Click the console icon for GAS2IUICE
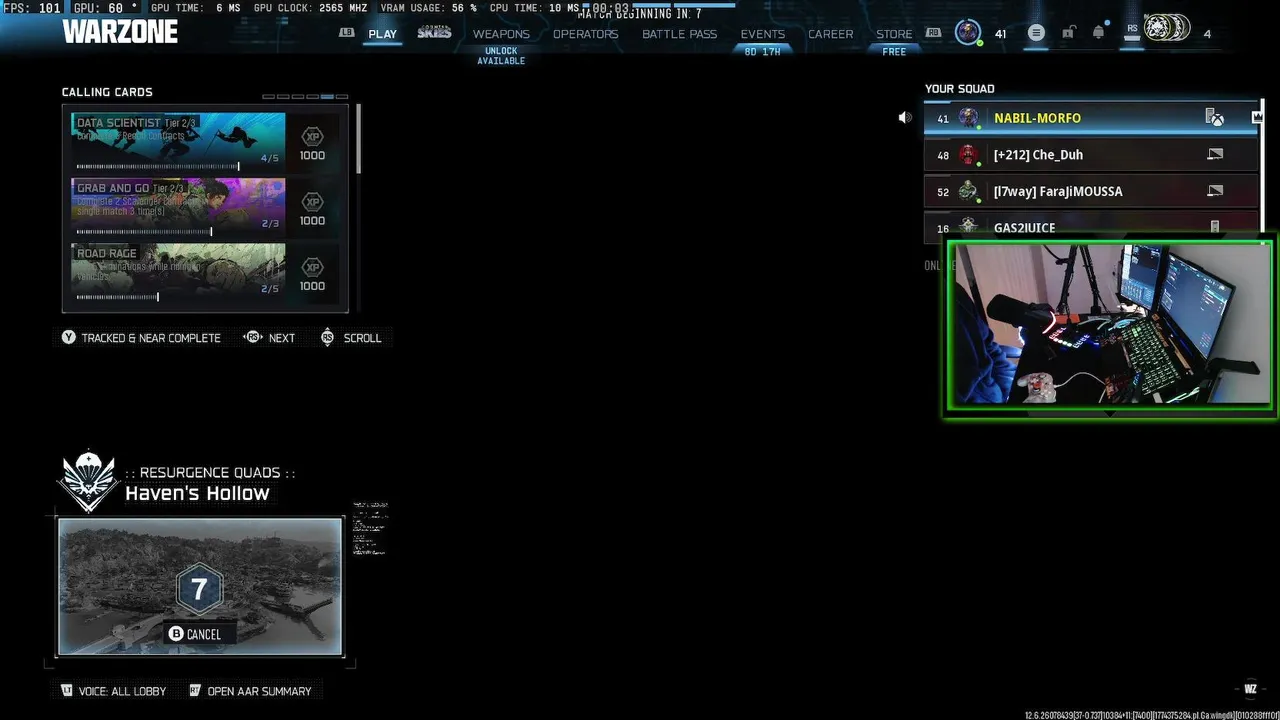 (x=1215, y=227)
